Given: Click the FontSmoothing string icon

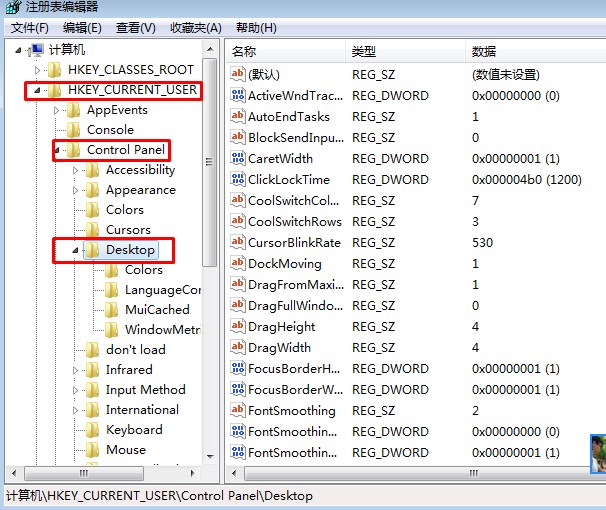Looking at the screenshot, I should pos(238,410).
